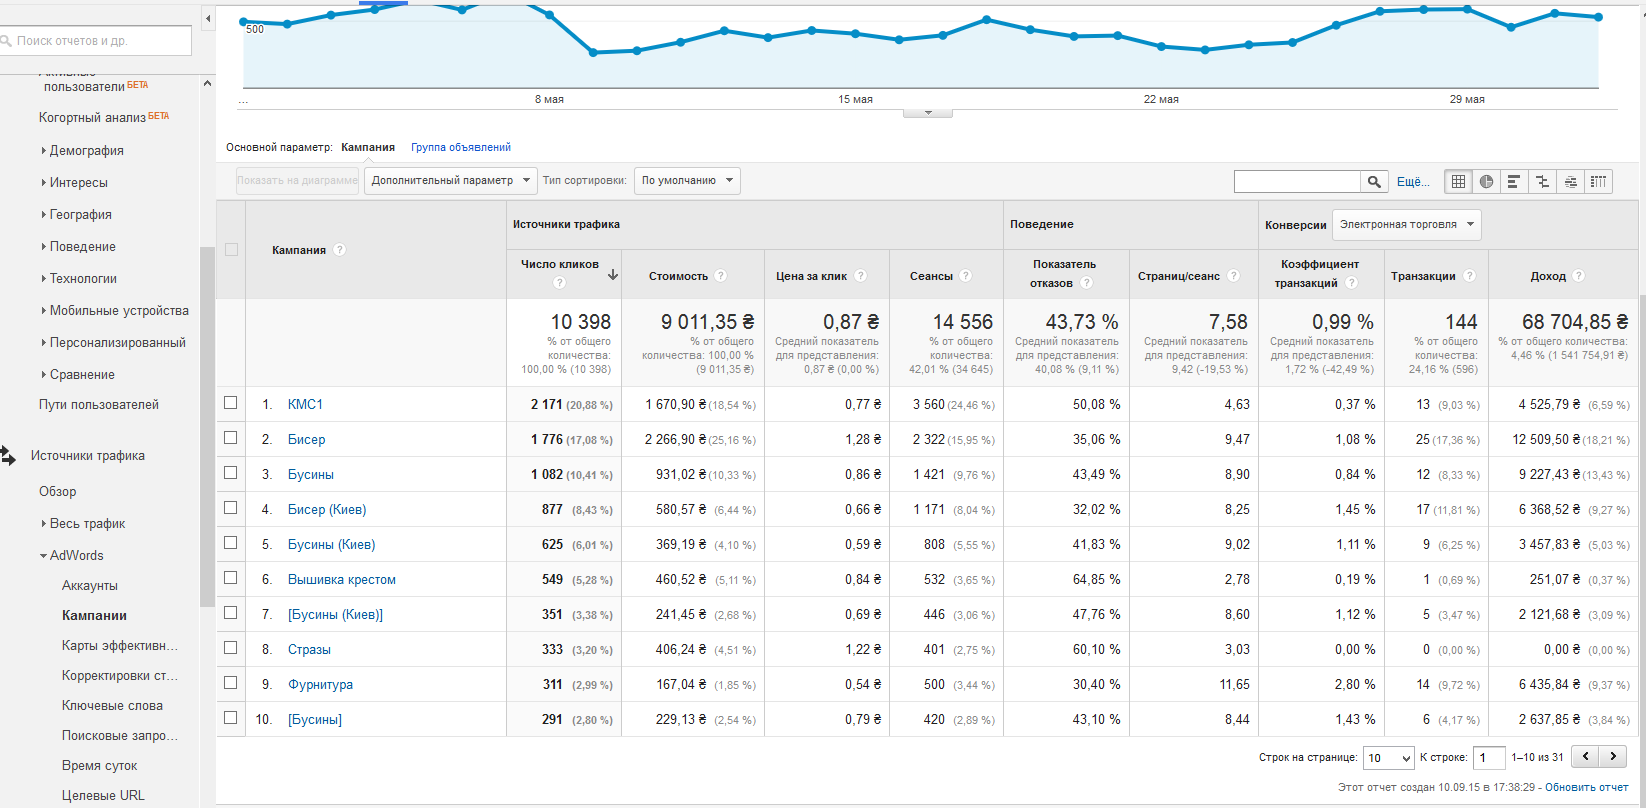Click the help icon next to Стоимость

(x=720, y=276)
